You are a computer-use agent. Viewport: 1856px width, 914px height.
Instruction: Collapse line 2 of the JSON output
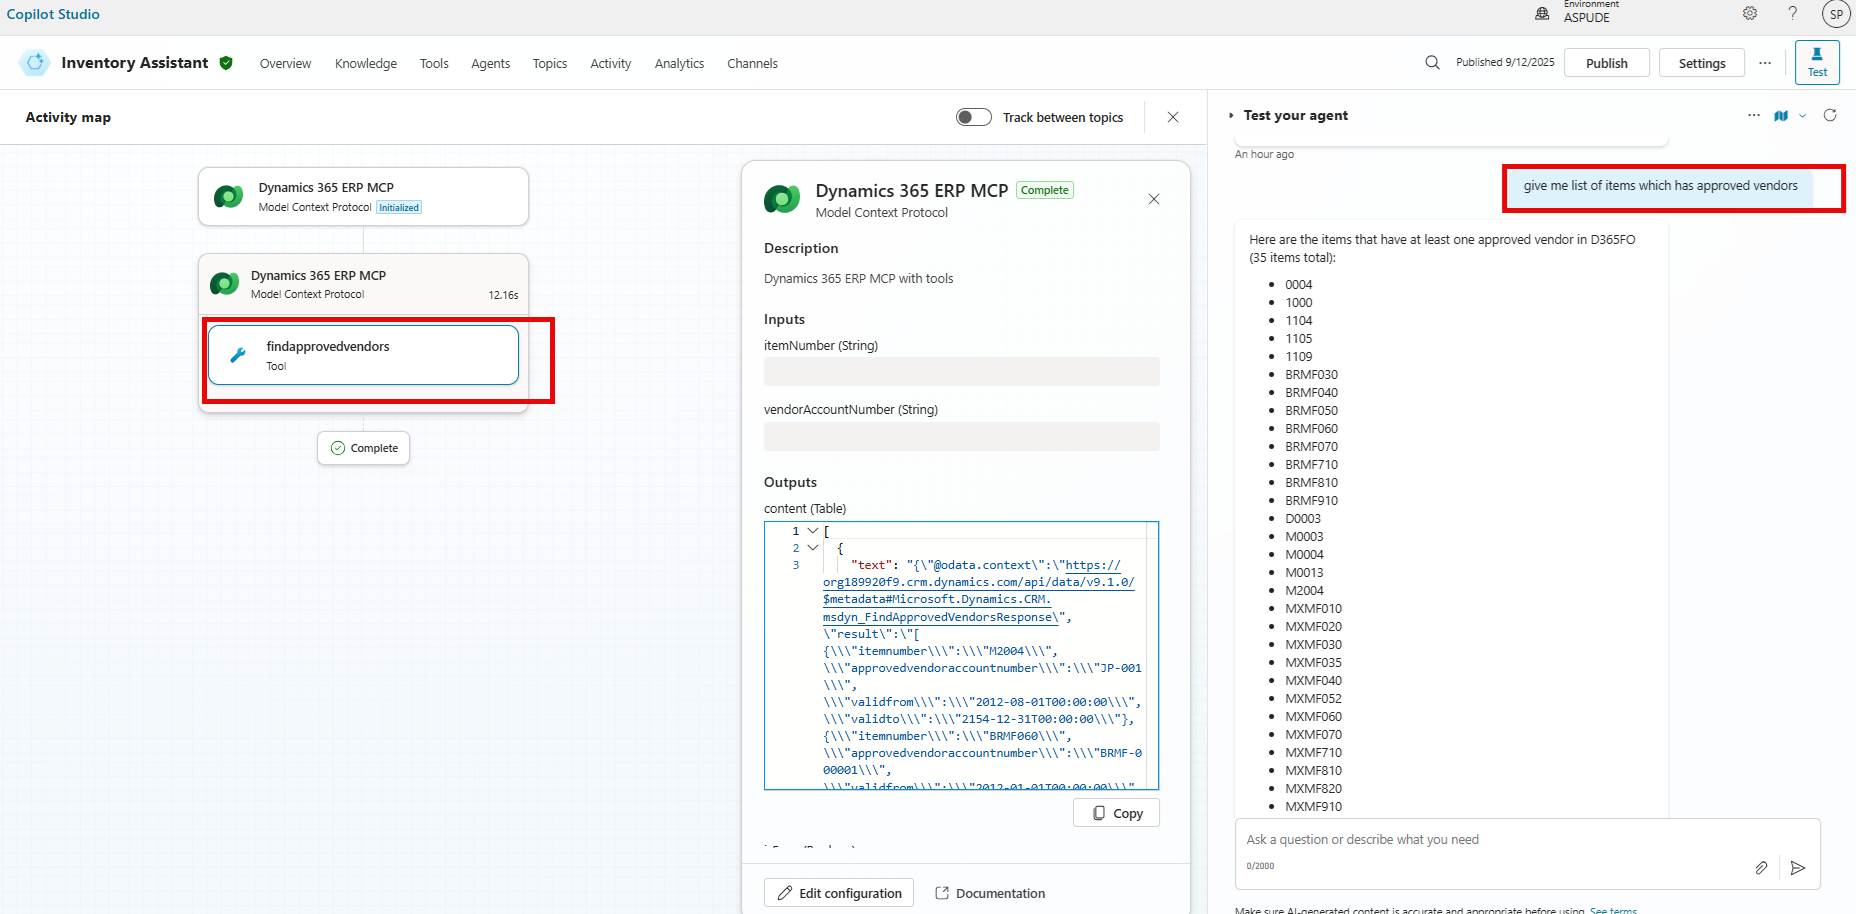coord(812,548)
